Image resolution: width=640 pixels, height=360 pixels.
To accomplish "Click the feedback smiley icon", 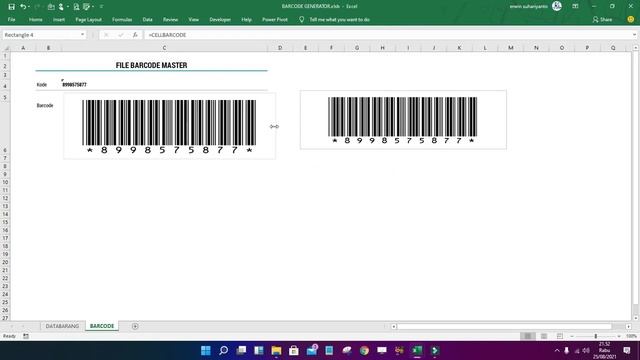I will (x=631, y=19).
